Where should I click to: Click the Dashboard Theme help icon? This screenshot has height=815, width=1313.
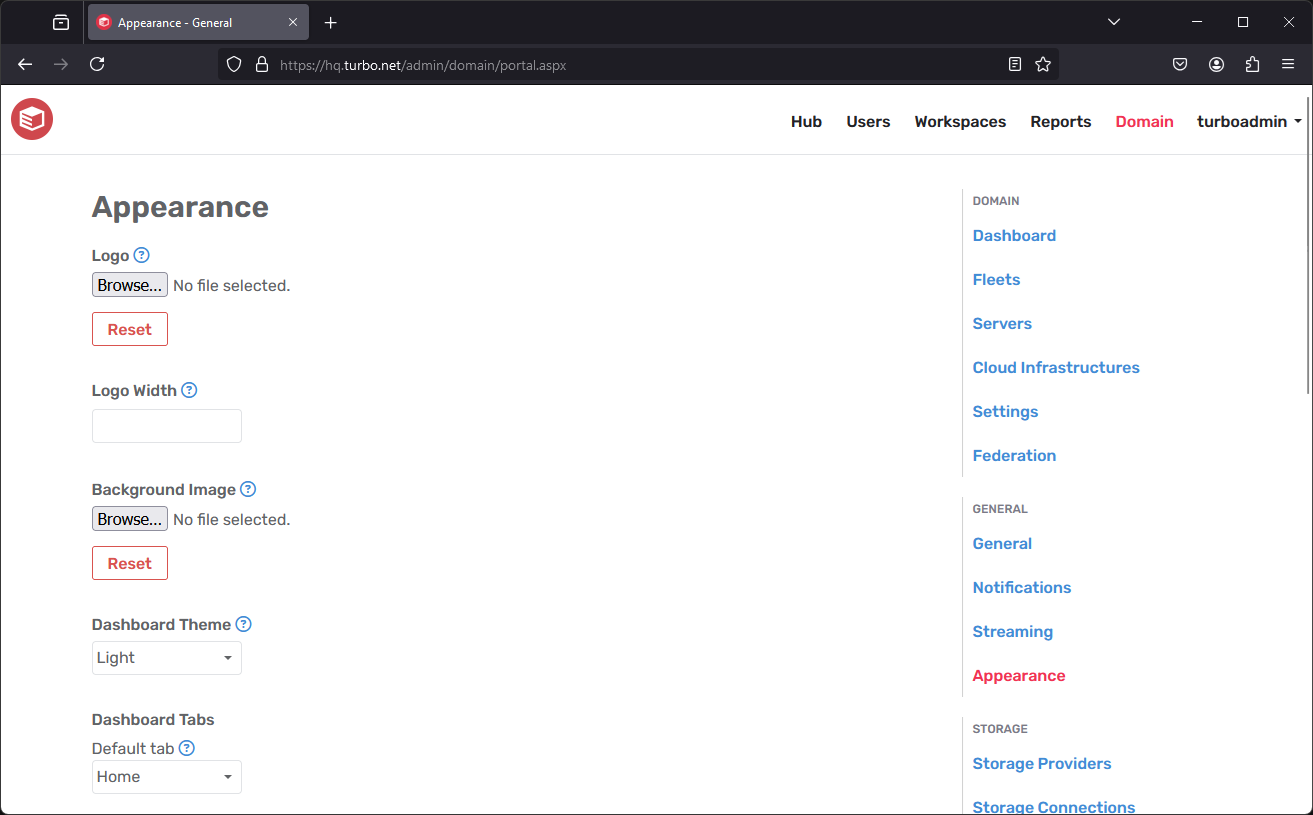click(243, 624)
